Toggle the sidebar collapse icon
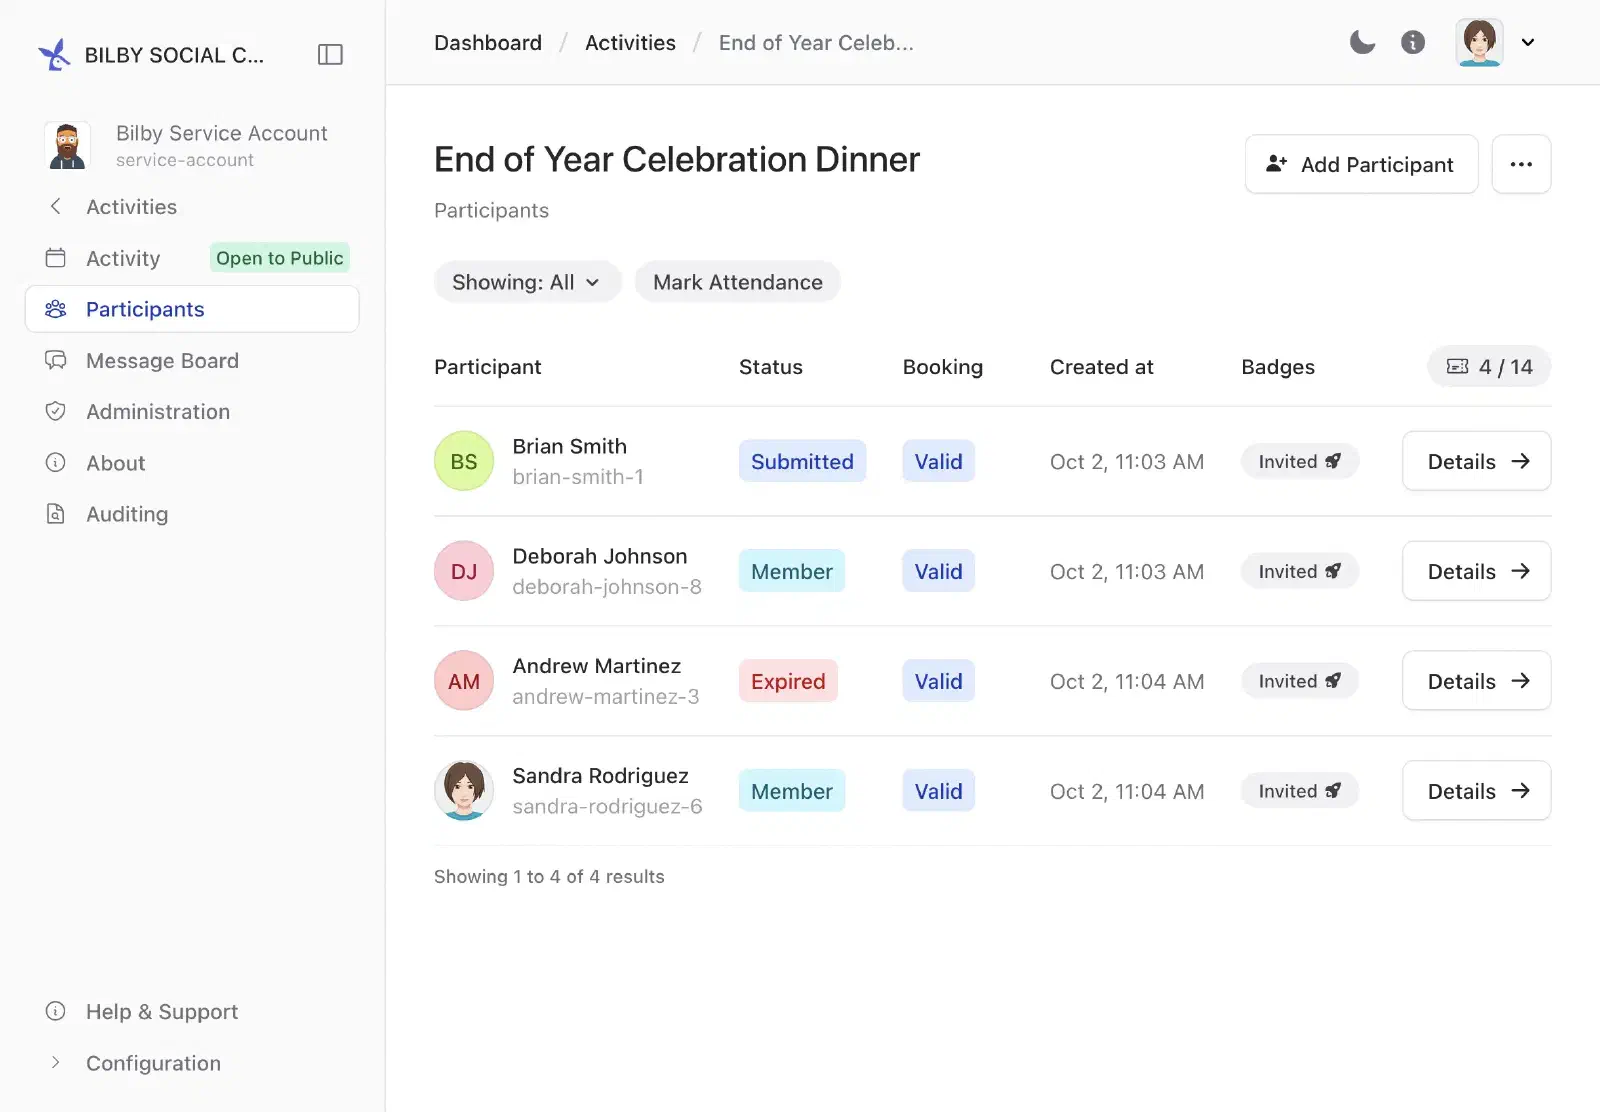1600x1112 pixels. click(330, 54)
